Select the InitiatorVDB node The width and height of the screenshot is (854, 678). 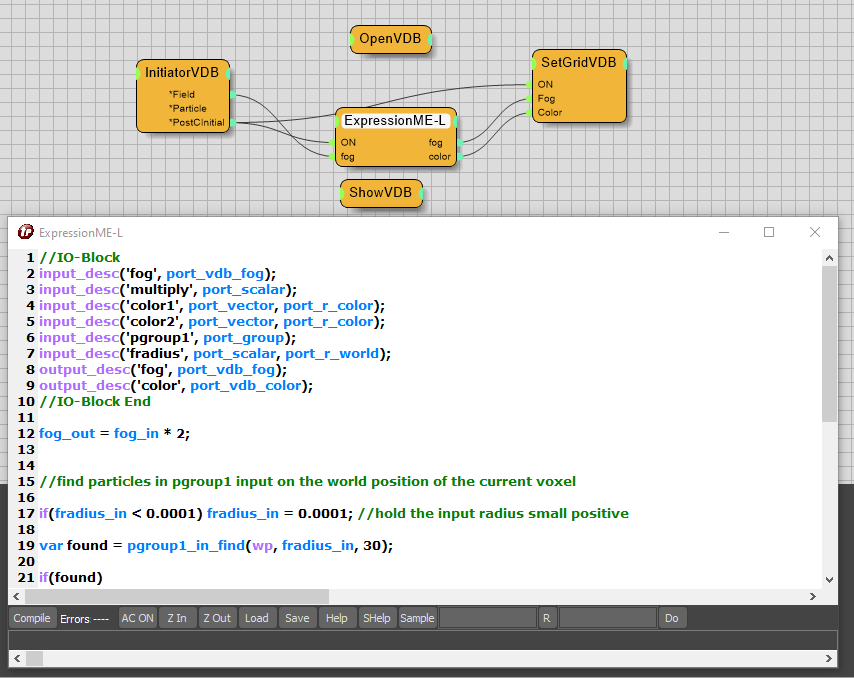[182, 73]
